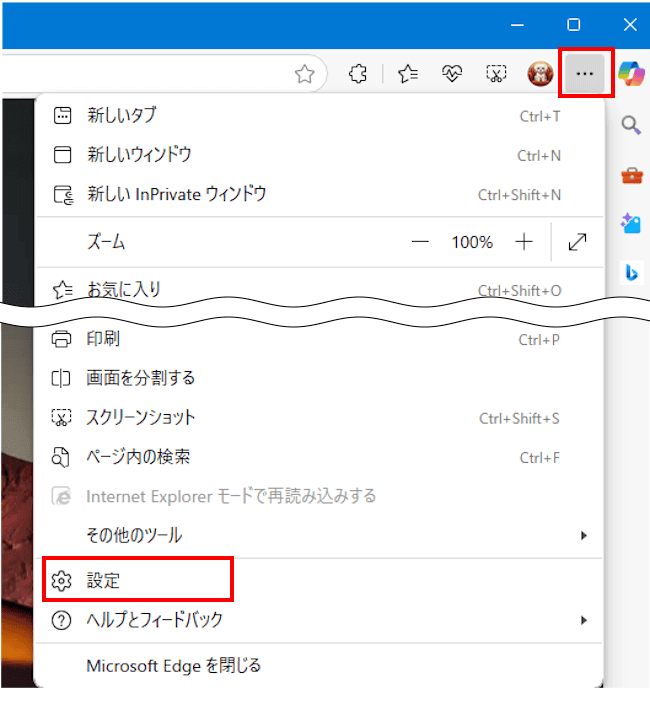Maximize the Edge window

(x=574, y=25)
